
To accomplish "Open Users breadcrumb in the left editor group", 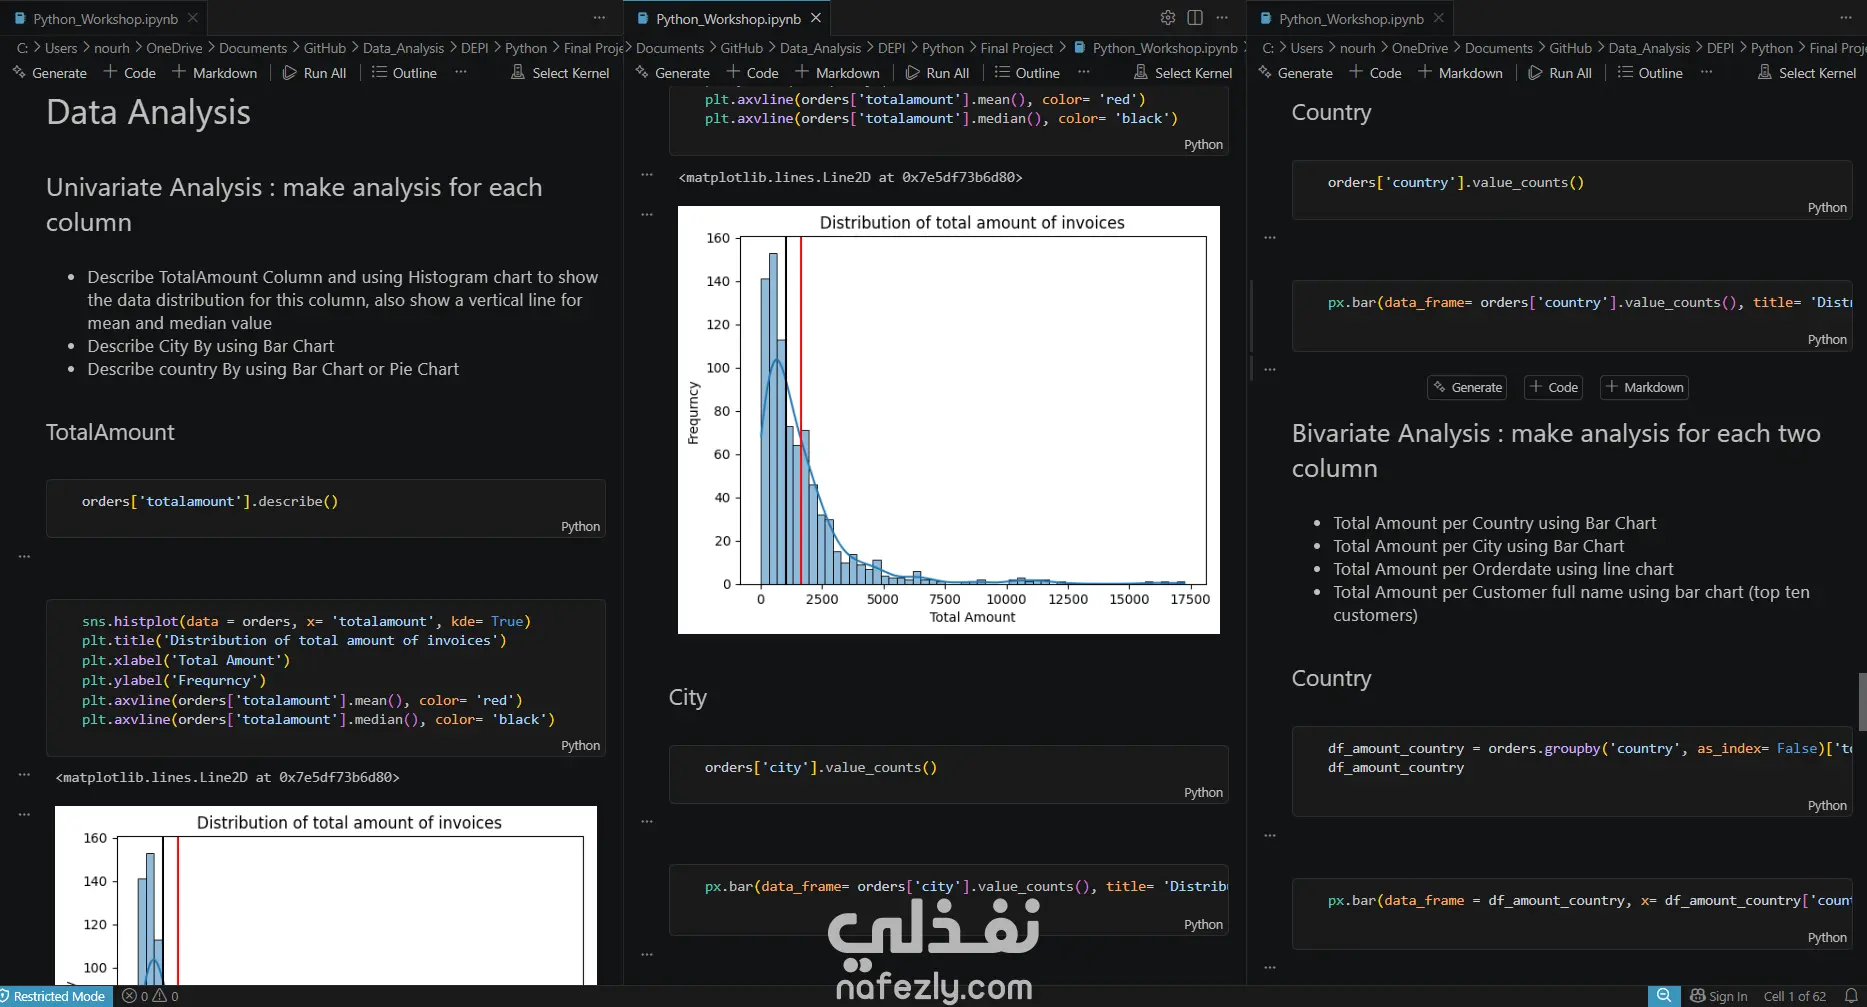I will click(61, 48).
